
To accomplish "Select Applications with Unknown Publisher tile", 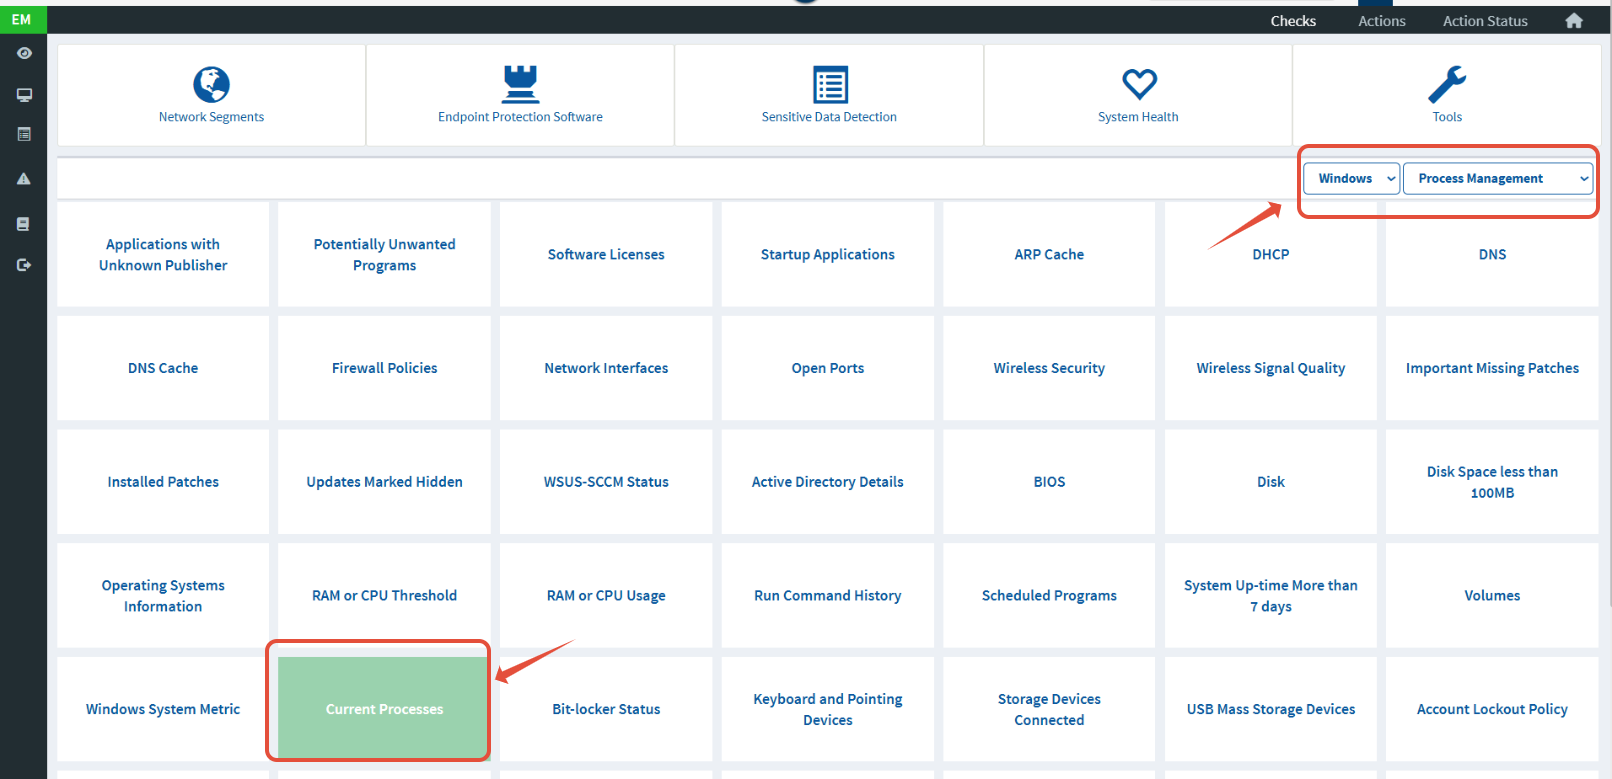I will click(x=163, y=254).
